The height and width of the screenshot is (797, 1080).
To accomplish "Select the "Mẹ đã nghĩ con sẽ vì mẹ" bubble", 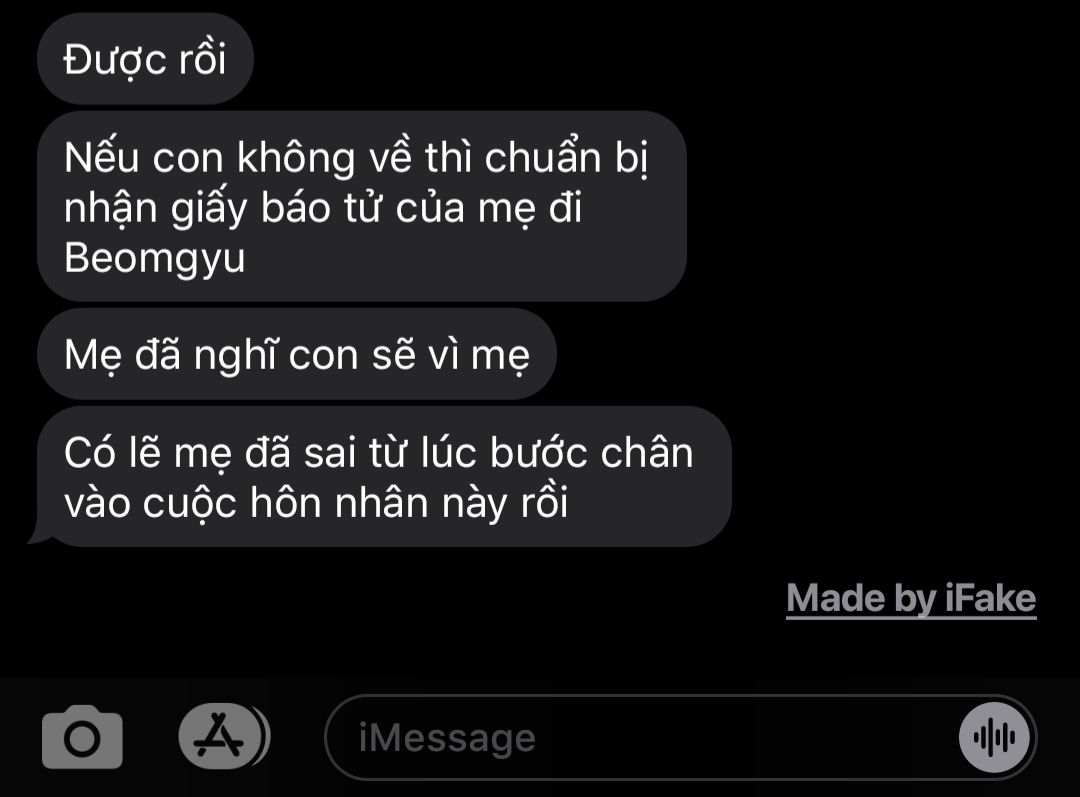I will coord(297,354).
